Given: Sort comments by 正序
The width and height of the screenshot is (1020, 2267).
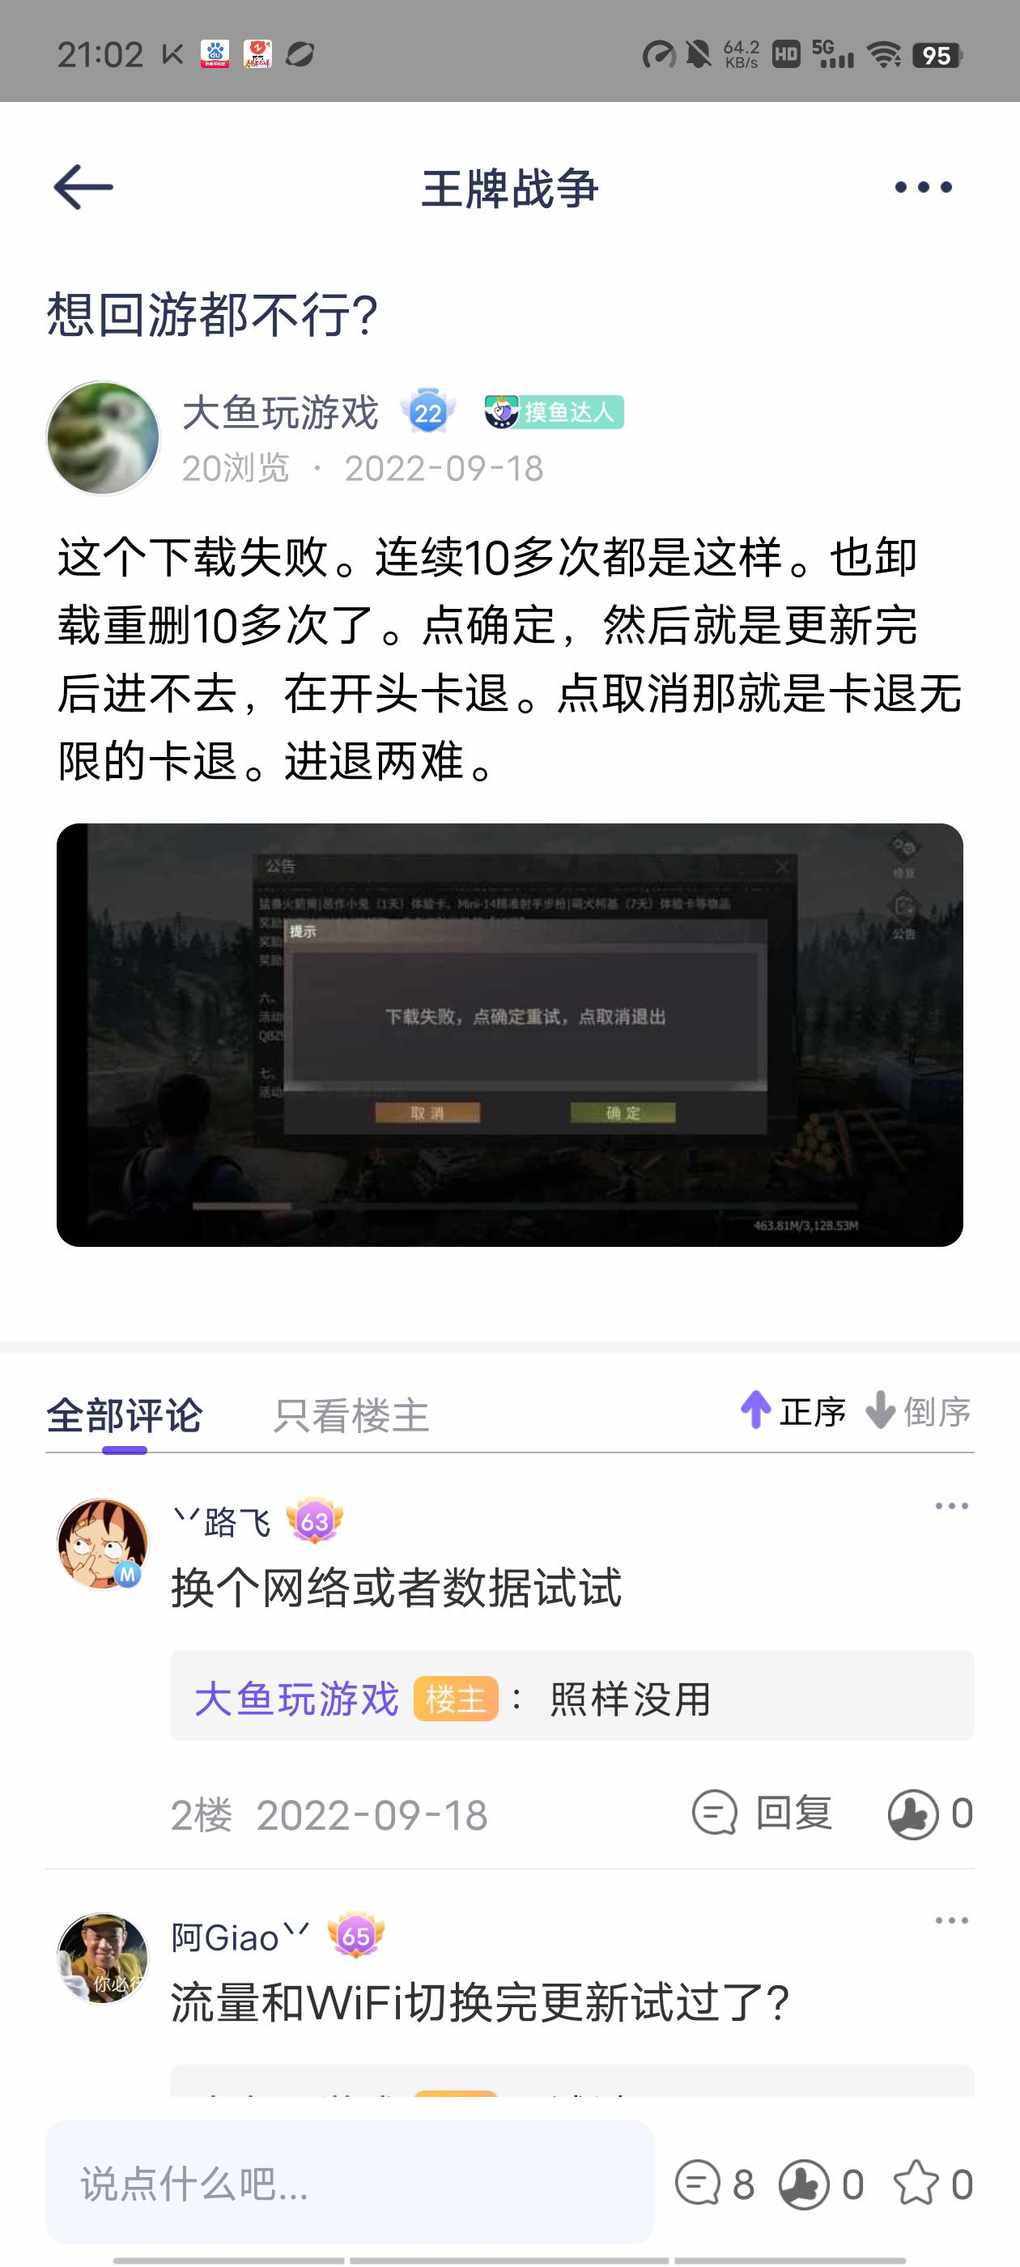Looking at the screenshot, I should point(793,1411).
